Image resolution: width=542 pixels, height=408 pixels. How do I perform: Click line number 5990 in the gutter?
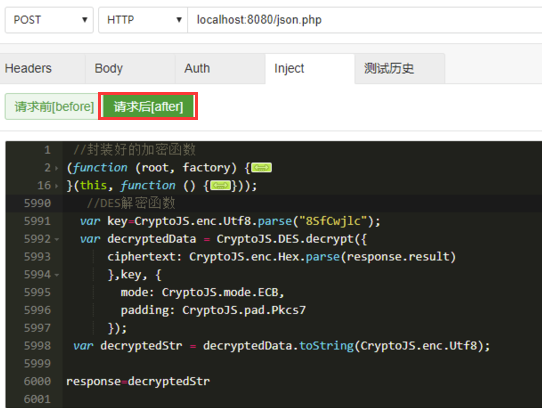pos(37,203)
